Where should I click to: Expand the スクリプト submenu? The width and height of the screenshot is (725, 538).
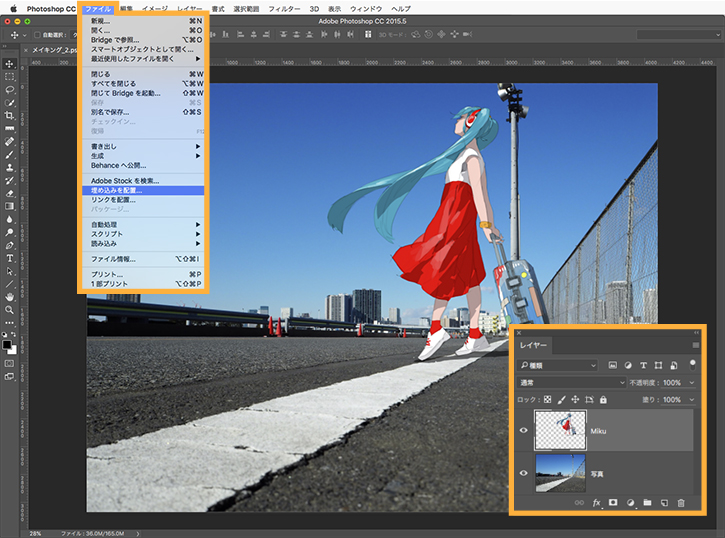click(143, 234)
